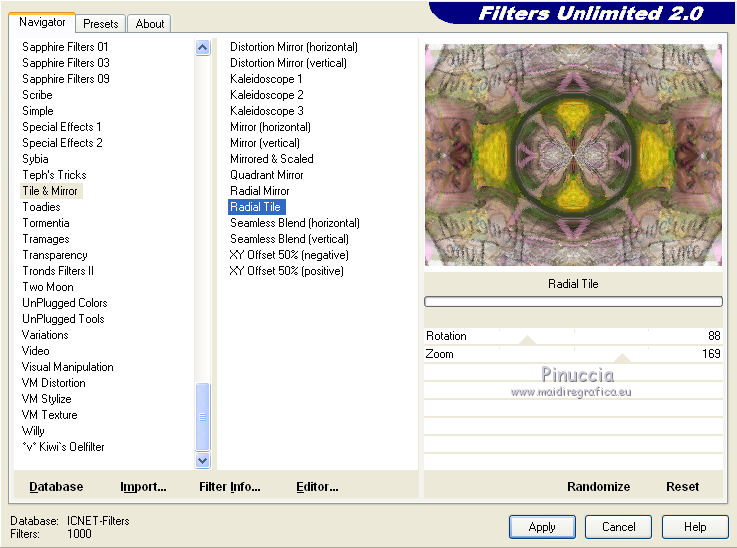This screenshot has height=548, width=737.
Task: Select Special Effects 1 category
Action: 62,127
